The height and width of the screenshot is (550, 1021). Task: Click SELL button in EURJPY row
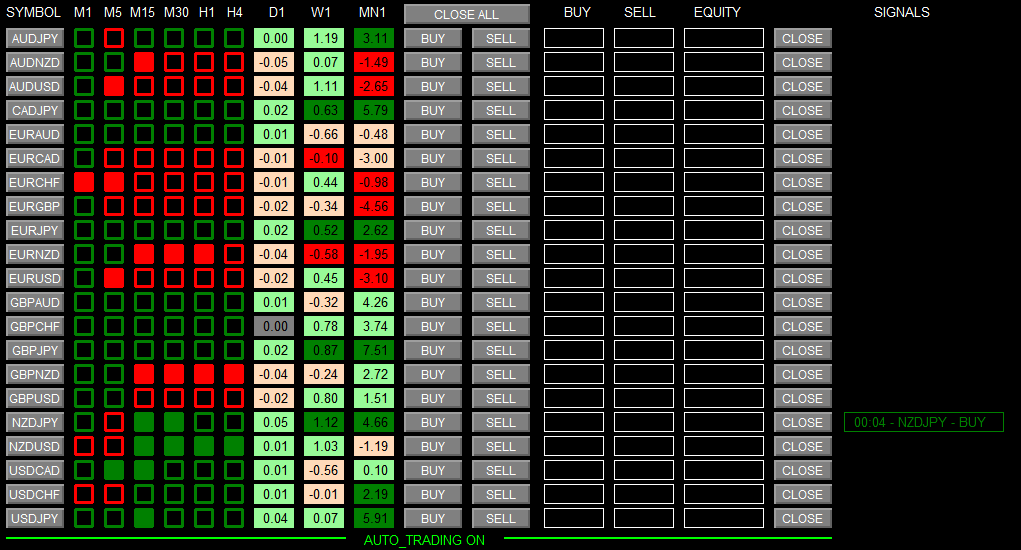501,230
